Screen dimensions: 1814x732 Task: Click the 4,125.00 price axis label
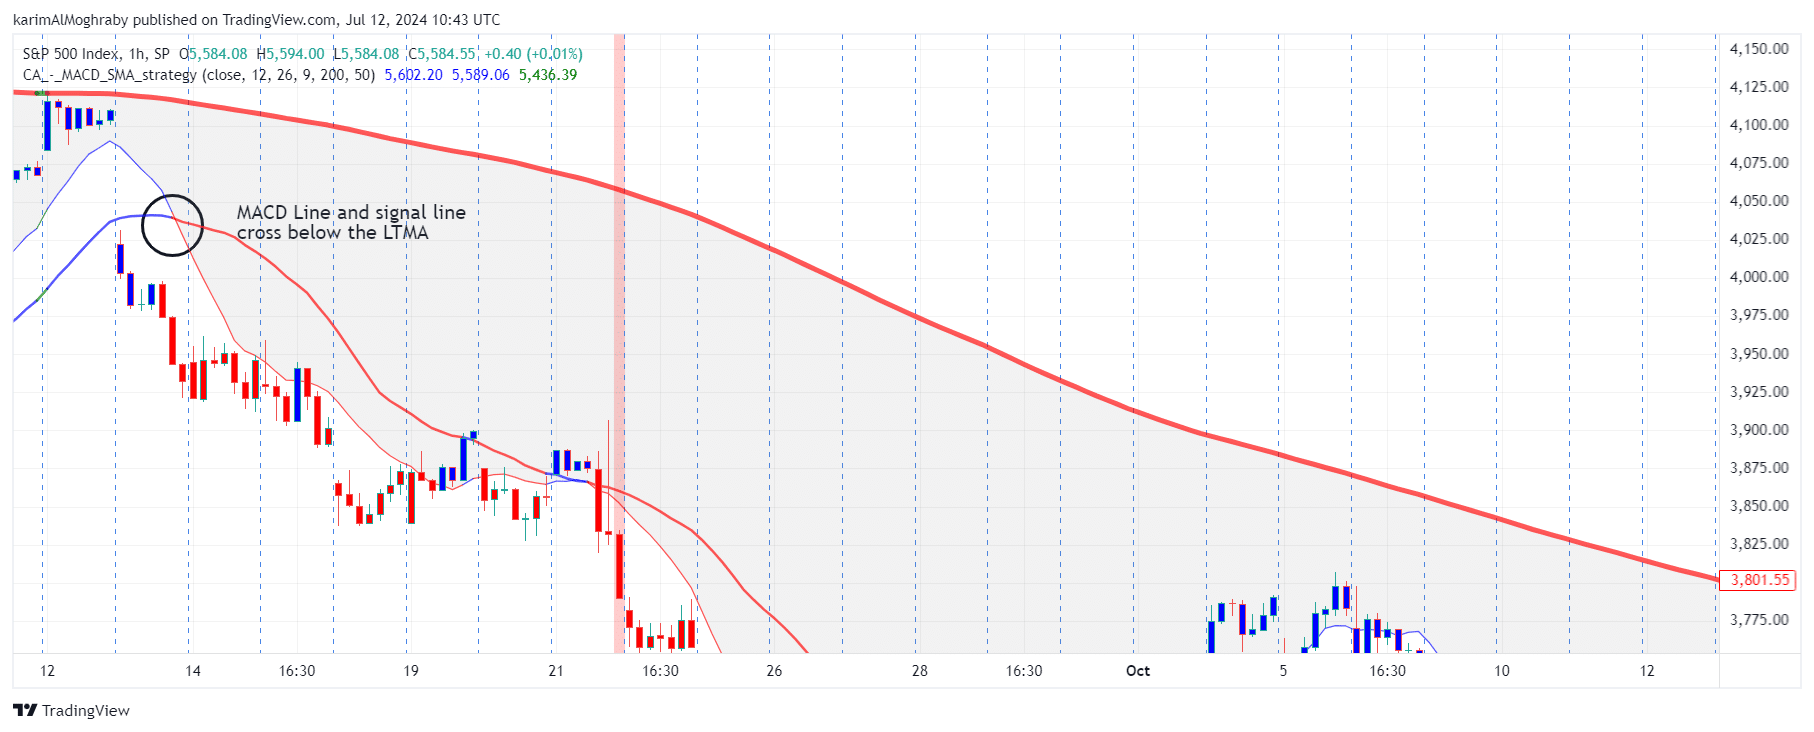[x=1759, y=87]
